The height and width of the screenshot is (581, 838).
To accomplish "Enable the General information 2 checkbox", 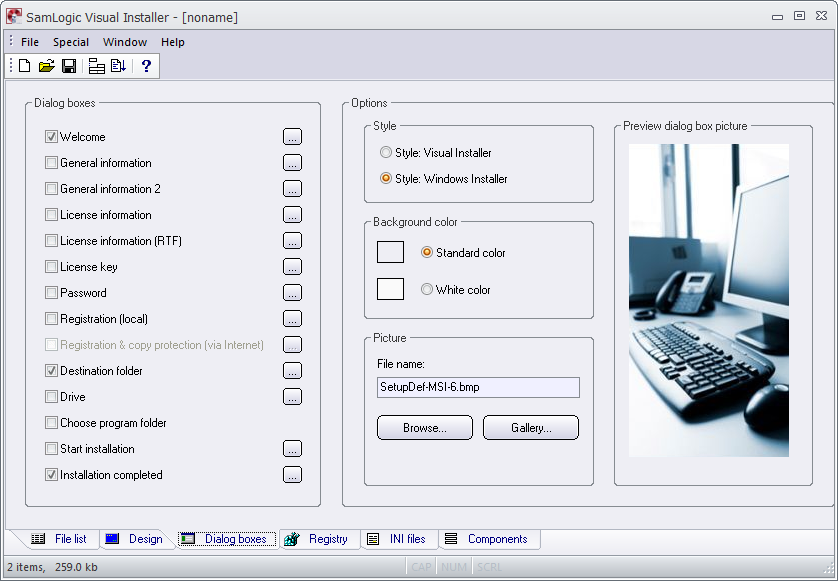I will pyautogui.click(x=51, y=189).
